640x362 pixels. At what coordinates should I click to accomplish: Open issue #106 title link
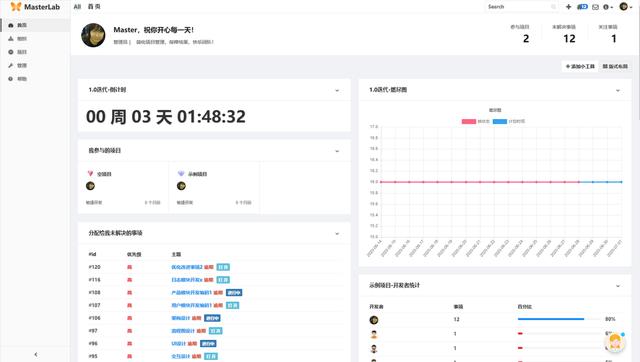(x=180, y=318)
